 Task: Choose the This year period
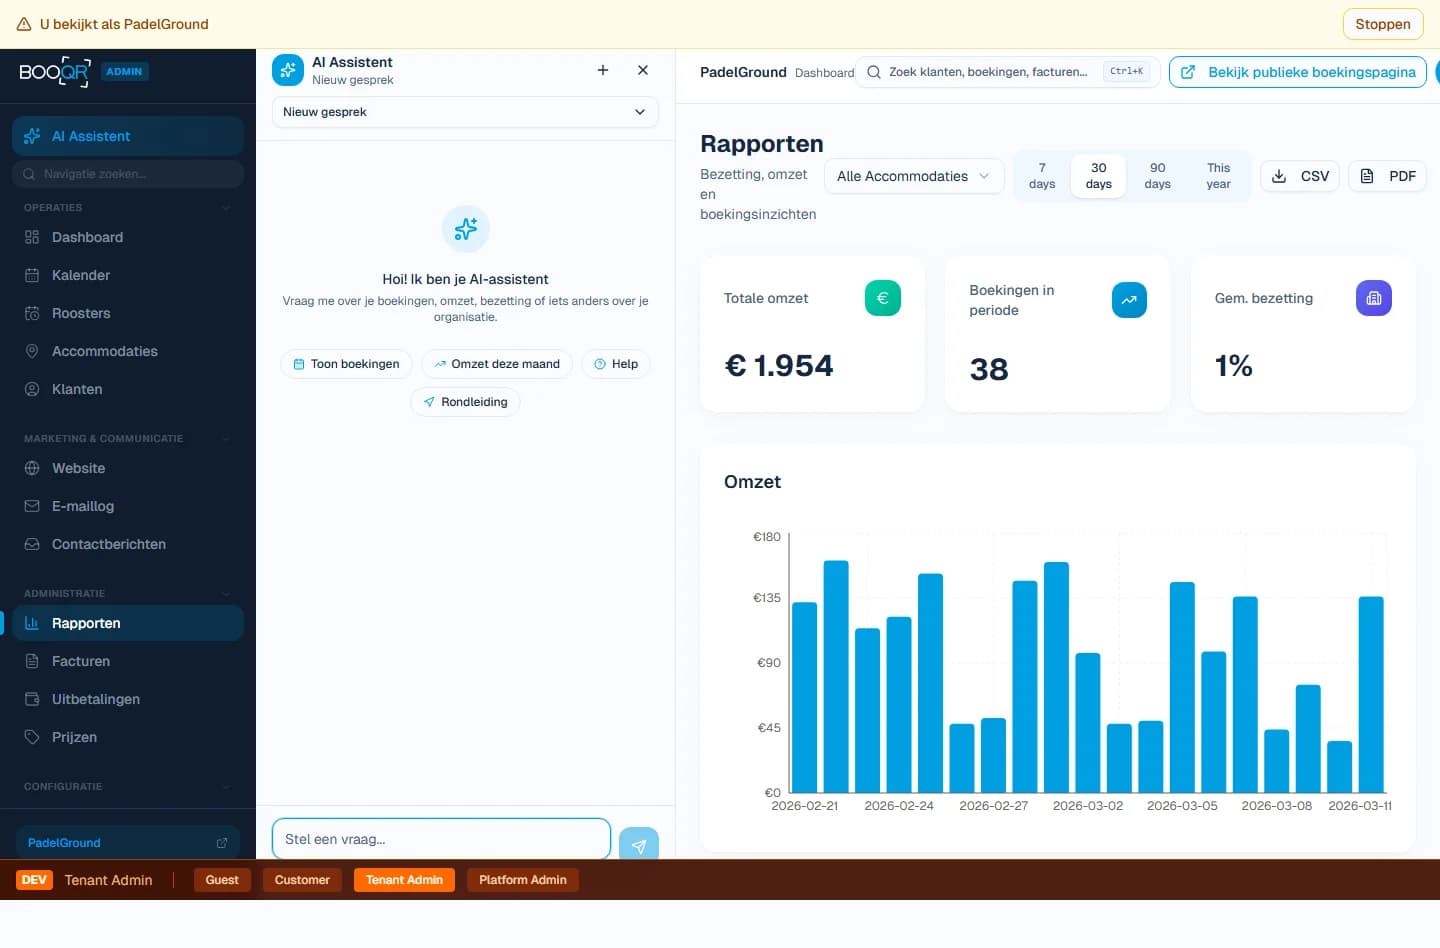click(1218, 176)
